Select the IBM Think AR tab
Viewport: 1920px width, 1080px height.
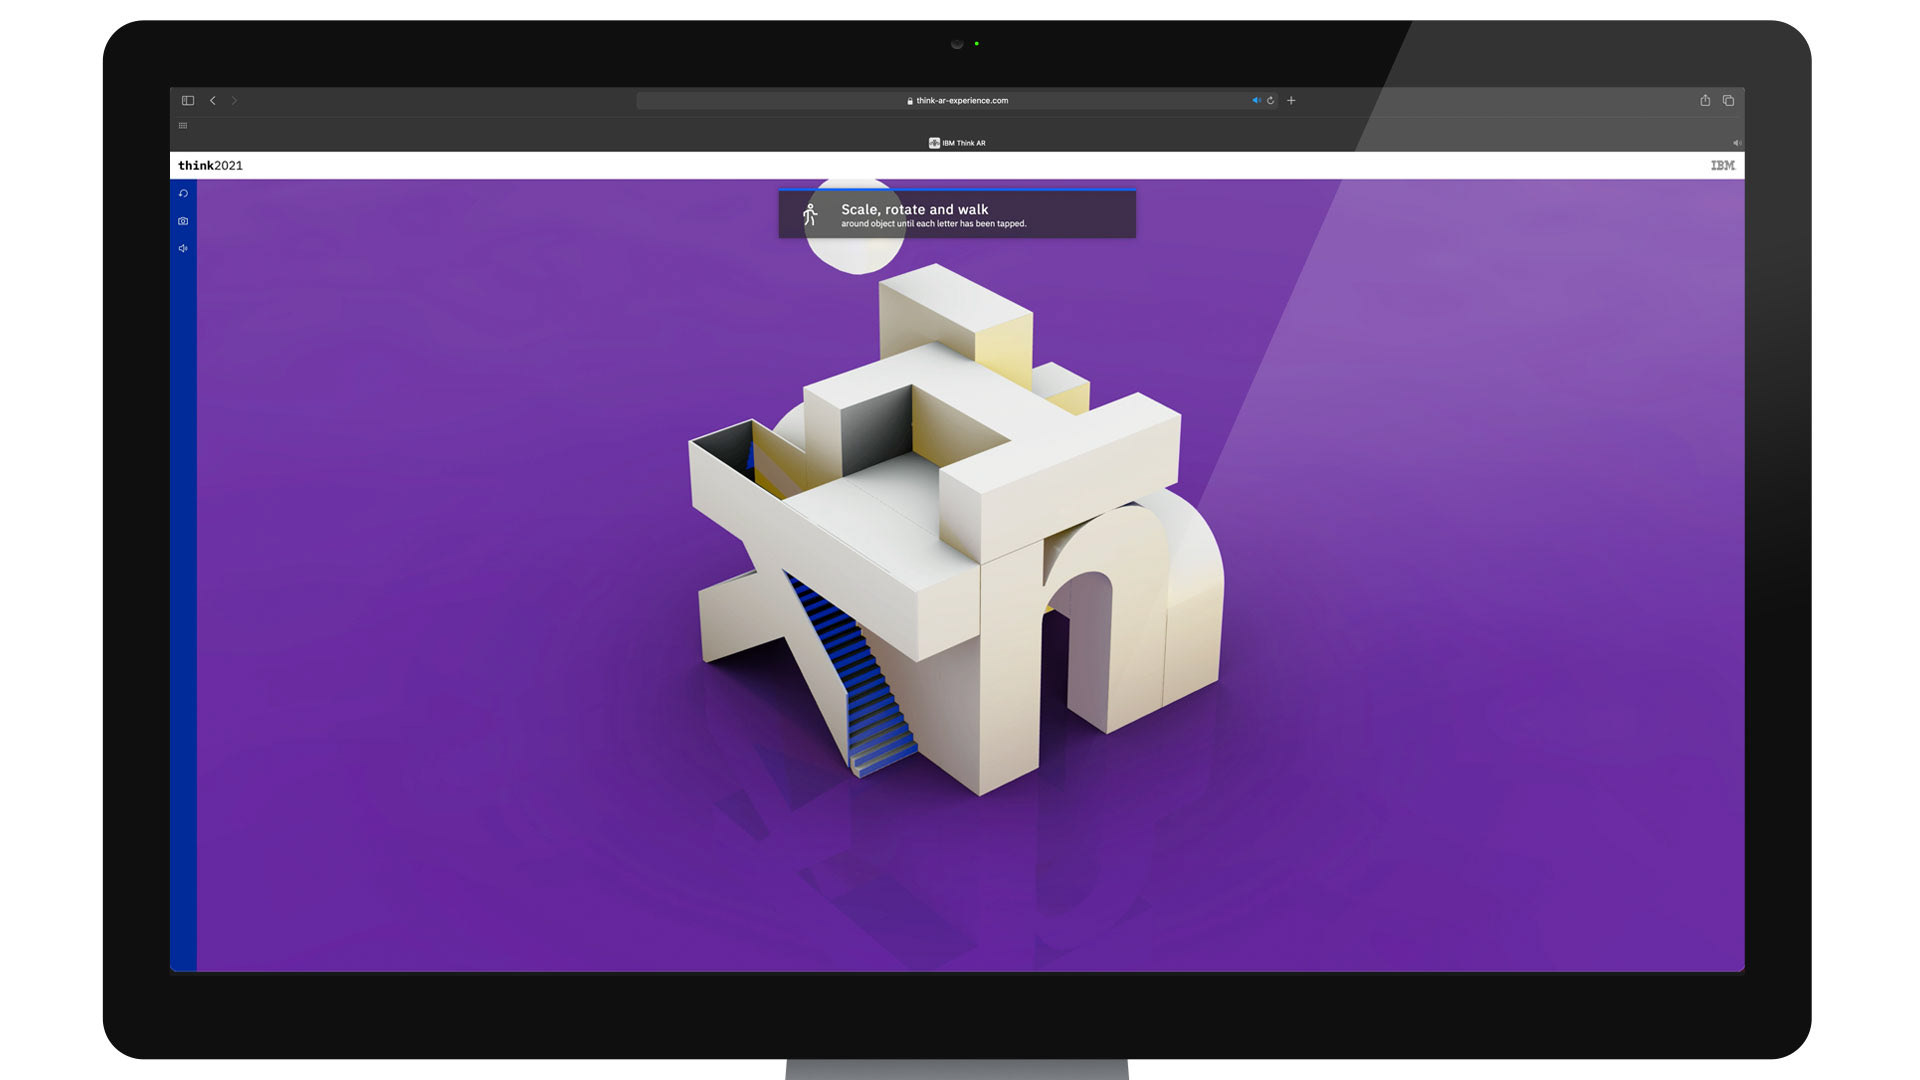point(957,143)
